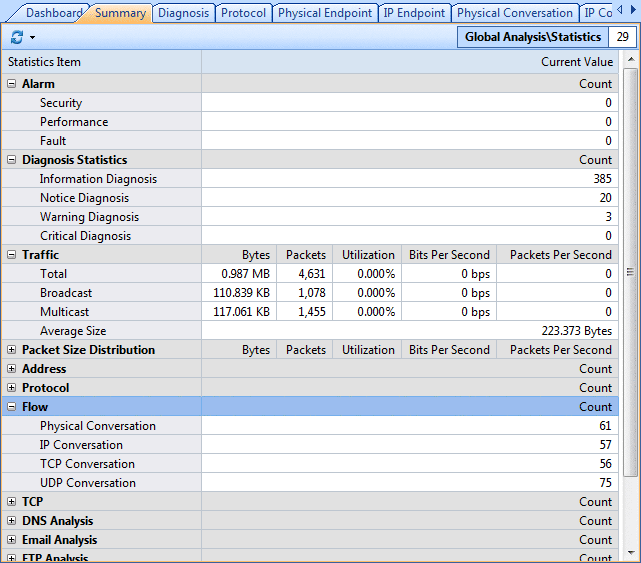The width and height of the screenshot is (641, 563).
Task: Expand the Address group
Action: pyautogui.click(x=11, y=369)
